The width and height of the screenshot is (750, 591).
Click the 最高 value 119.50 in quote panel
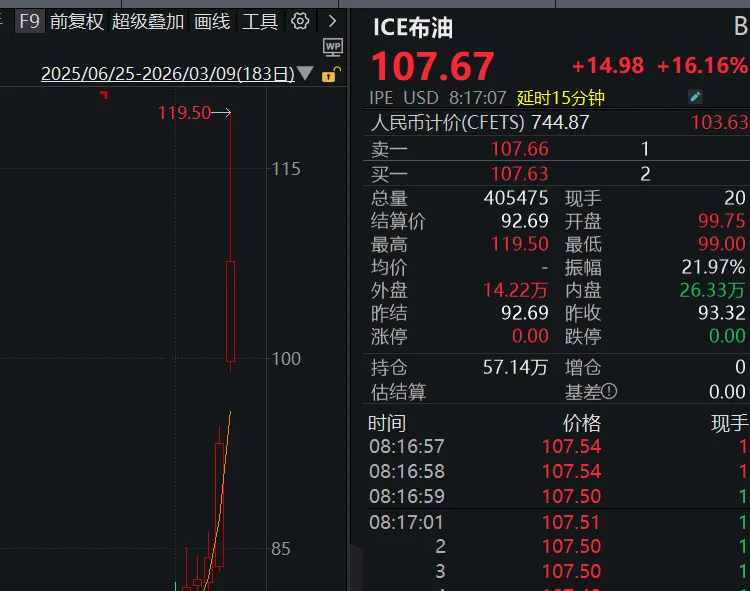pos(519,244)
